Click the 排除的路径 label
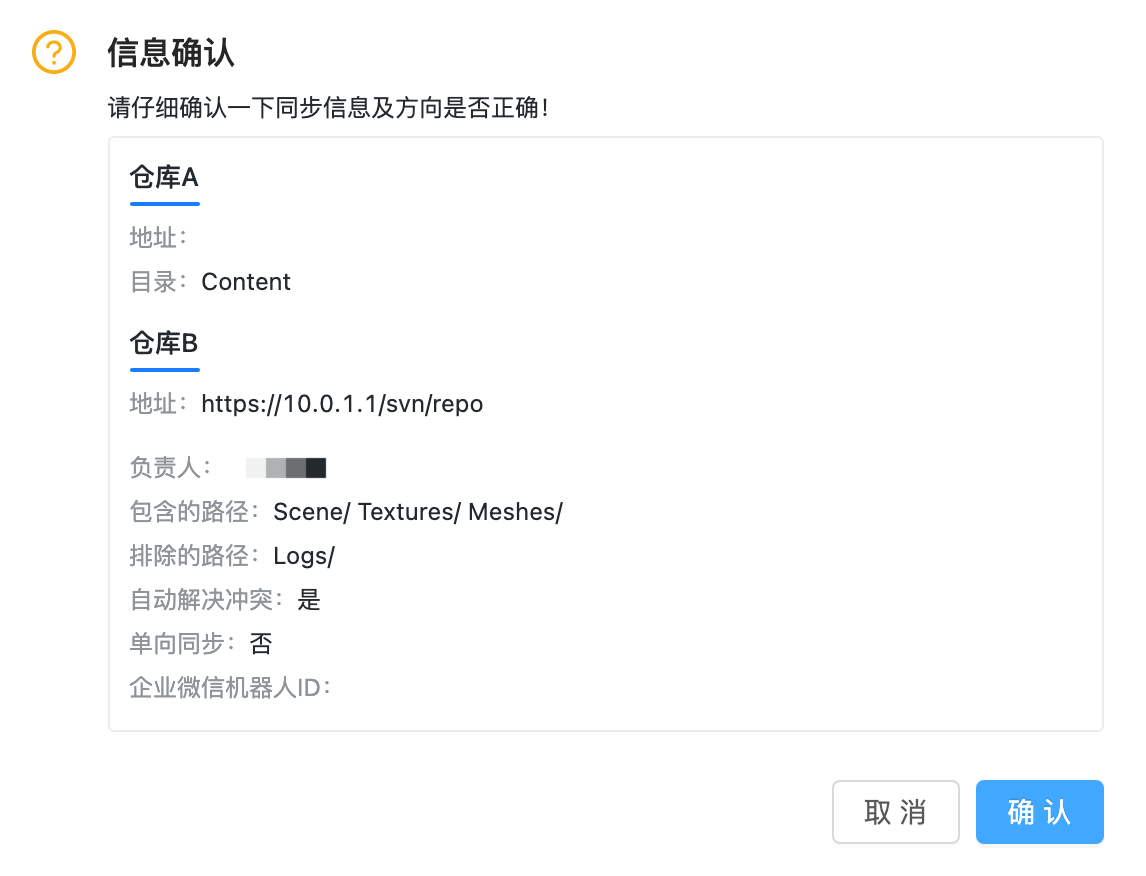The image size is (1146, 876). (x=194, y=556)
